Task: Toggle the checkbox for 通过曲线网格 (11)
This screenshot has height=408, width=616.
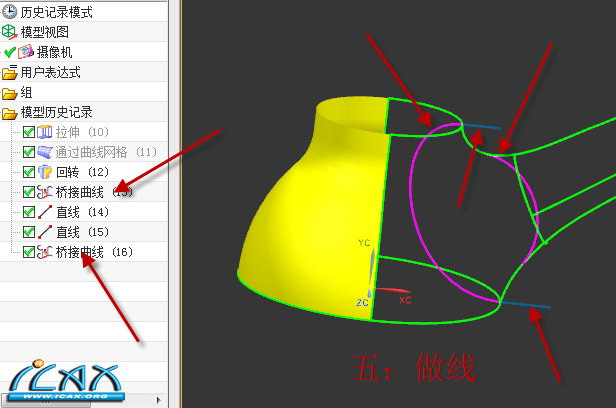Action: [x=29, y=152]
